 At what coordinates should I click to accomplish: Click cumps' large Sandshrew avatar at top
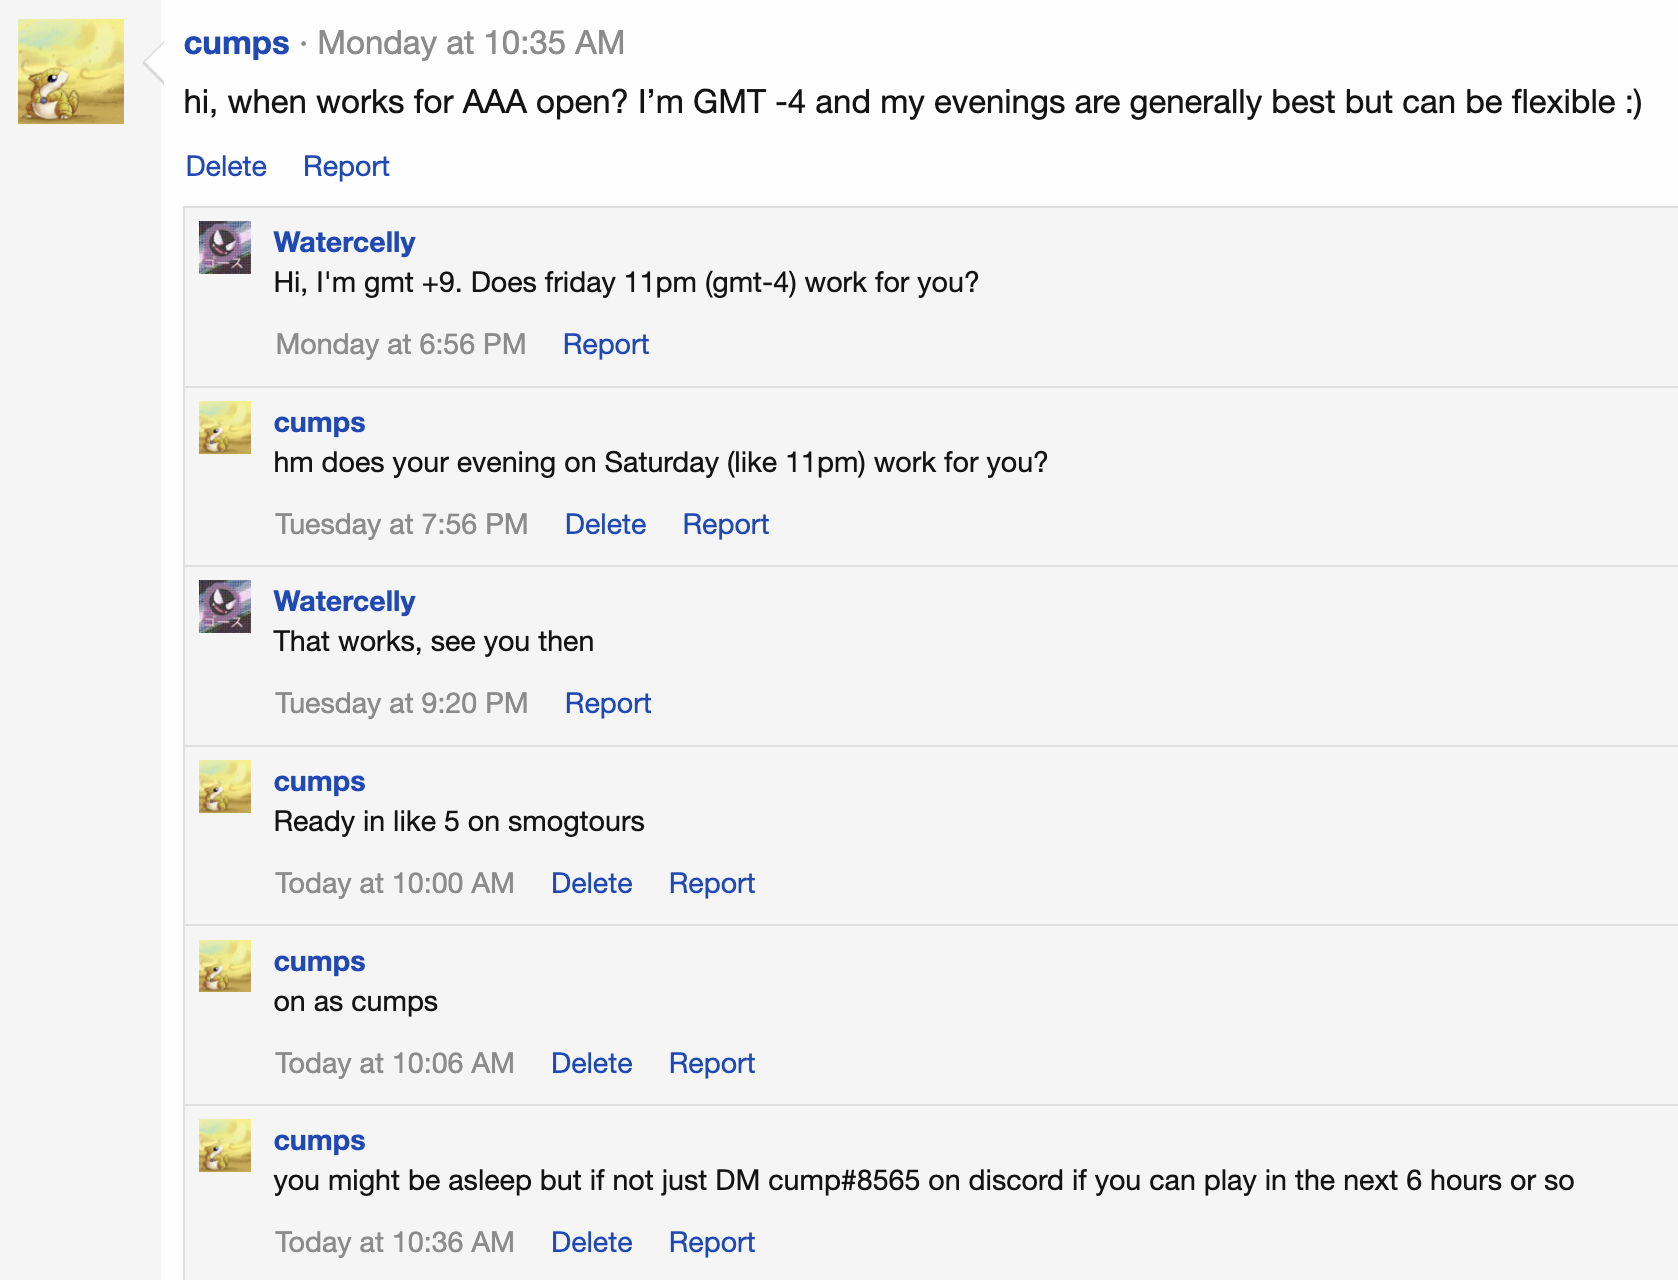tap(71, 72)
